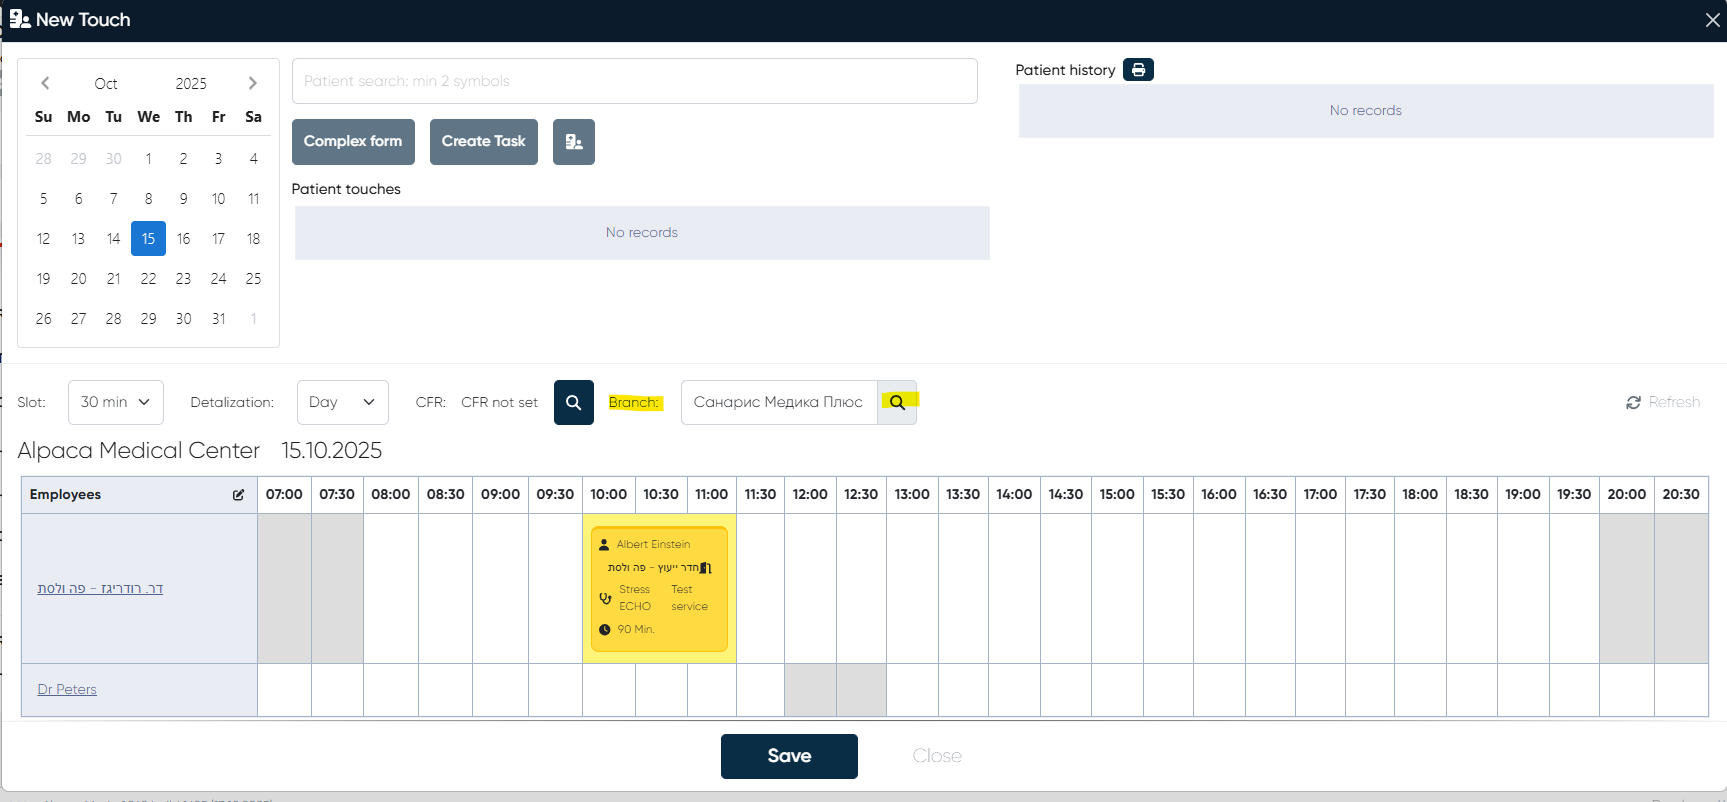Edit Employees list with pencil icon

tap(238, 495)
